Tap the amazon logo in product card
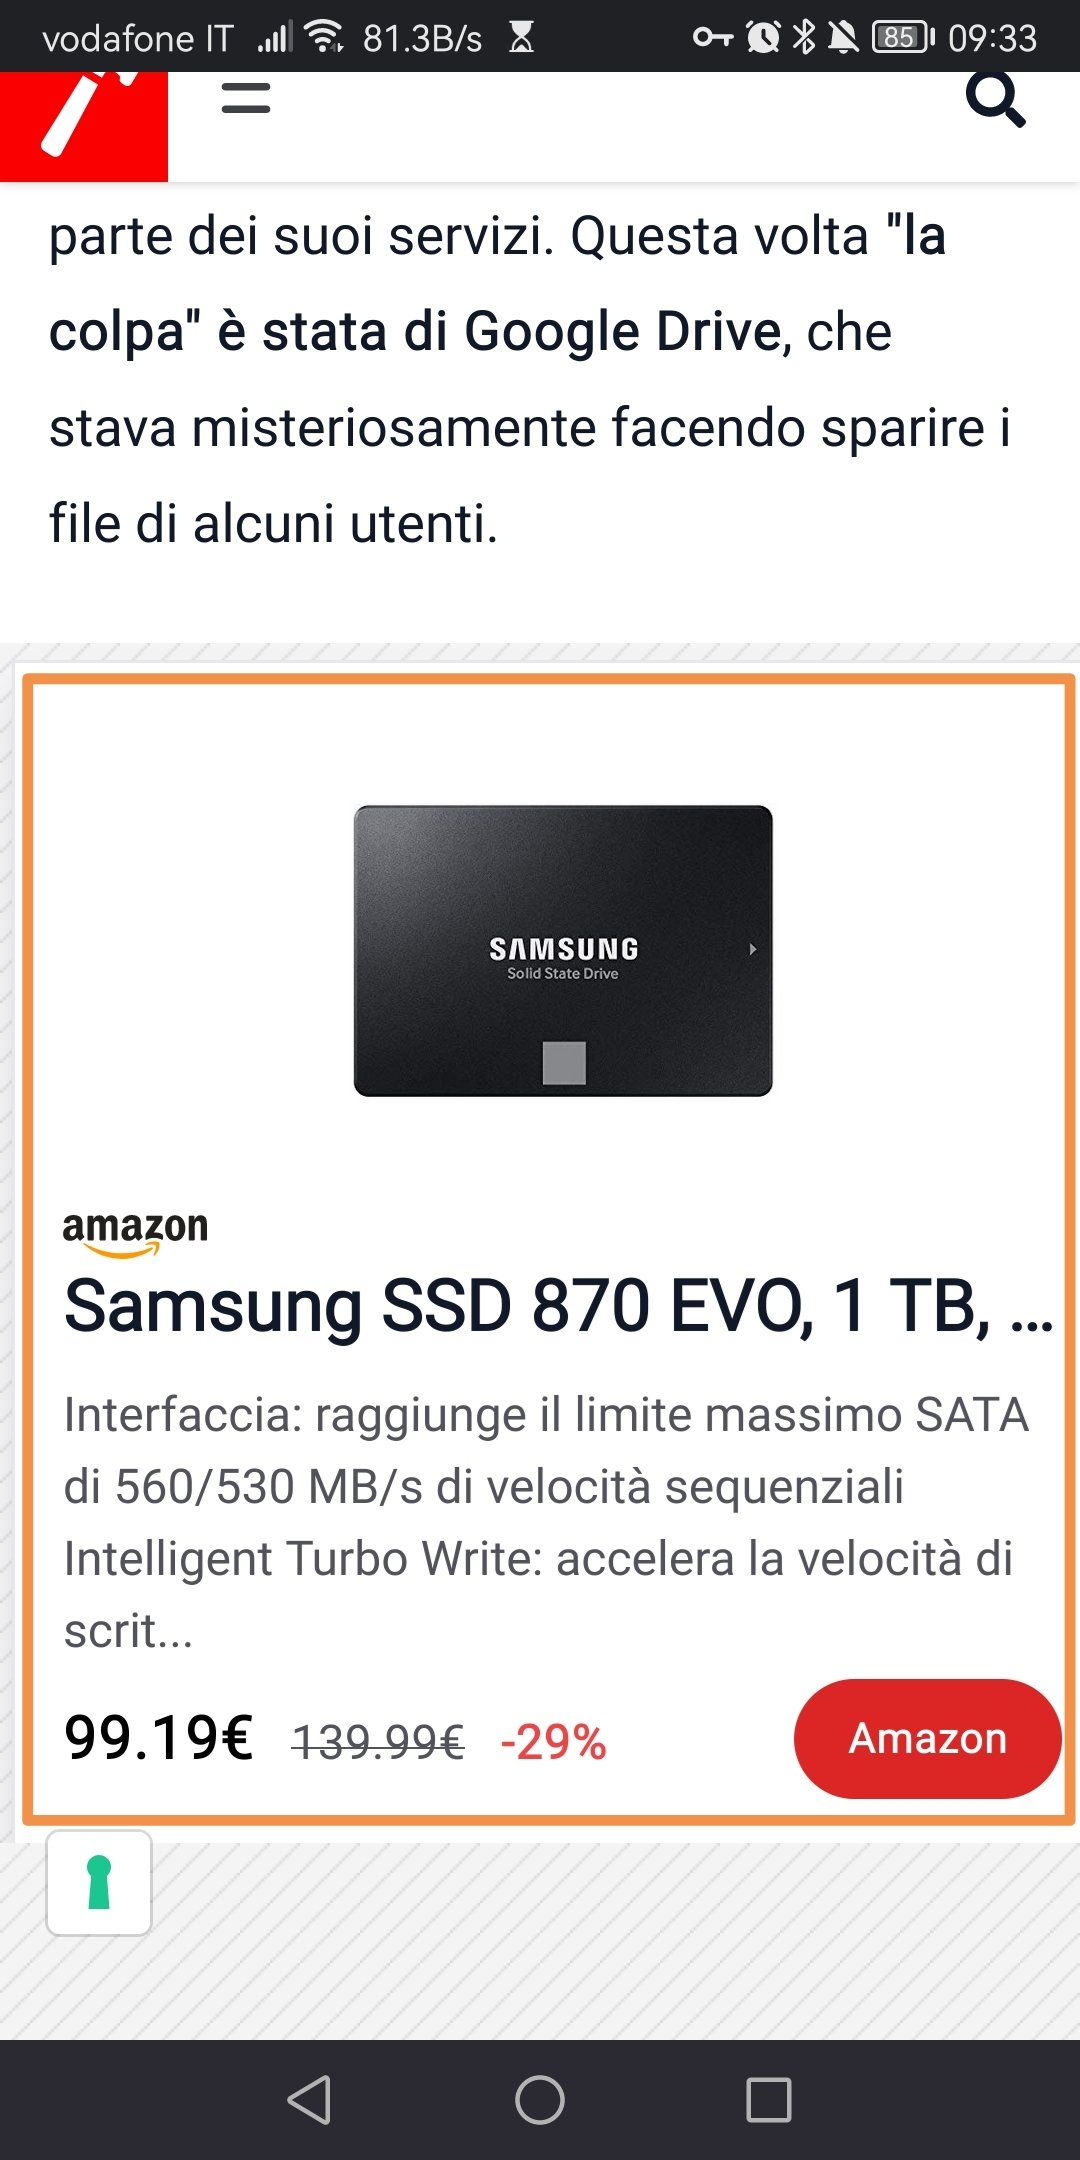 (x=135, y=1233)
